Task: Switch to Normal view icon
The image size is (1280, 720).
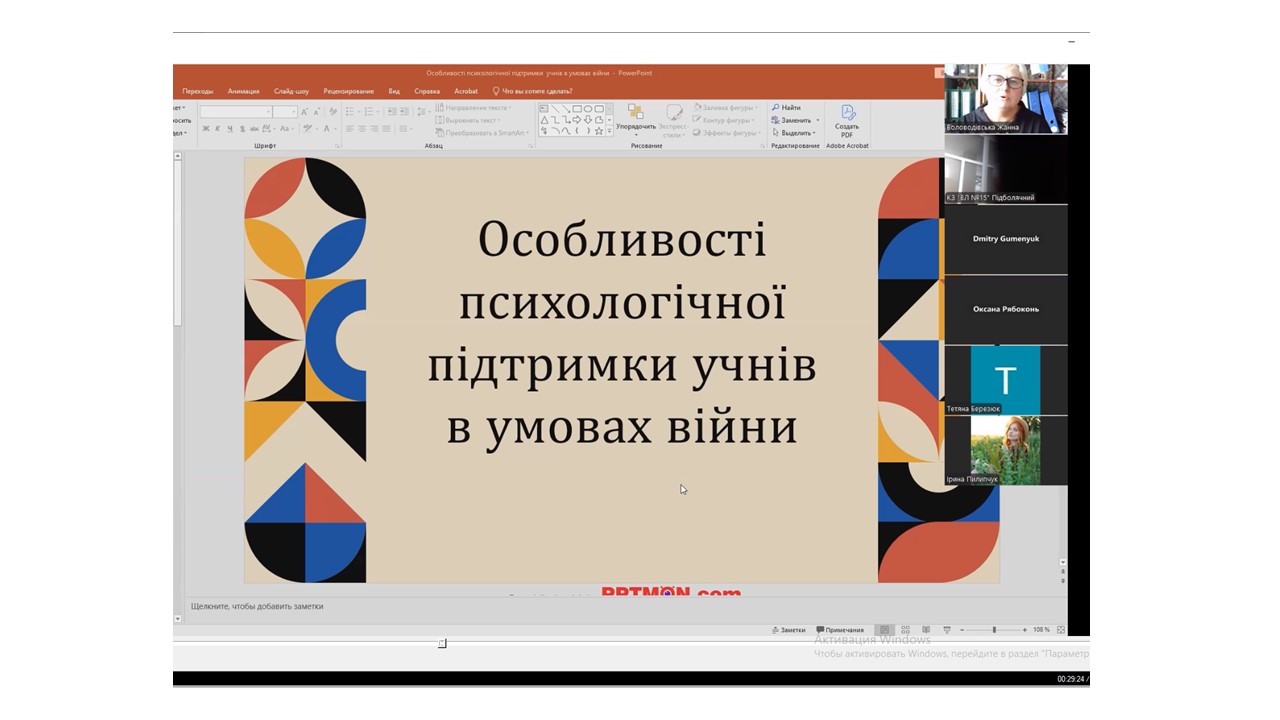Action: coord(885,630)
